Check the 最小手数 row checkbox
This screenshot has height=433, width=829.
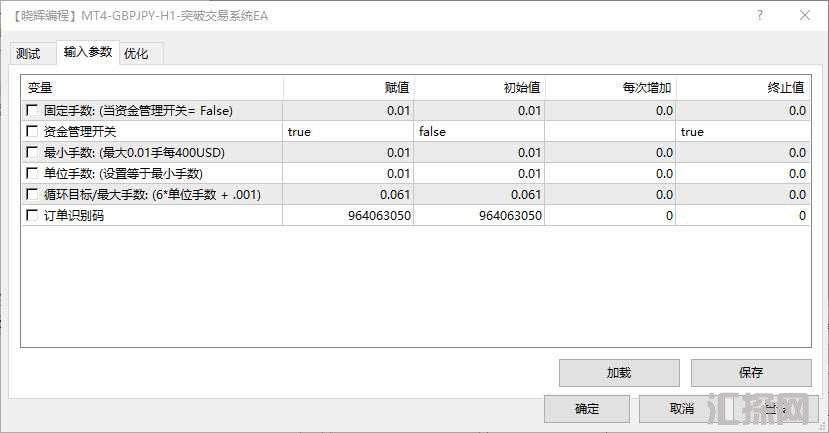32,152
